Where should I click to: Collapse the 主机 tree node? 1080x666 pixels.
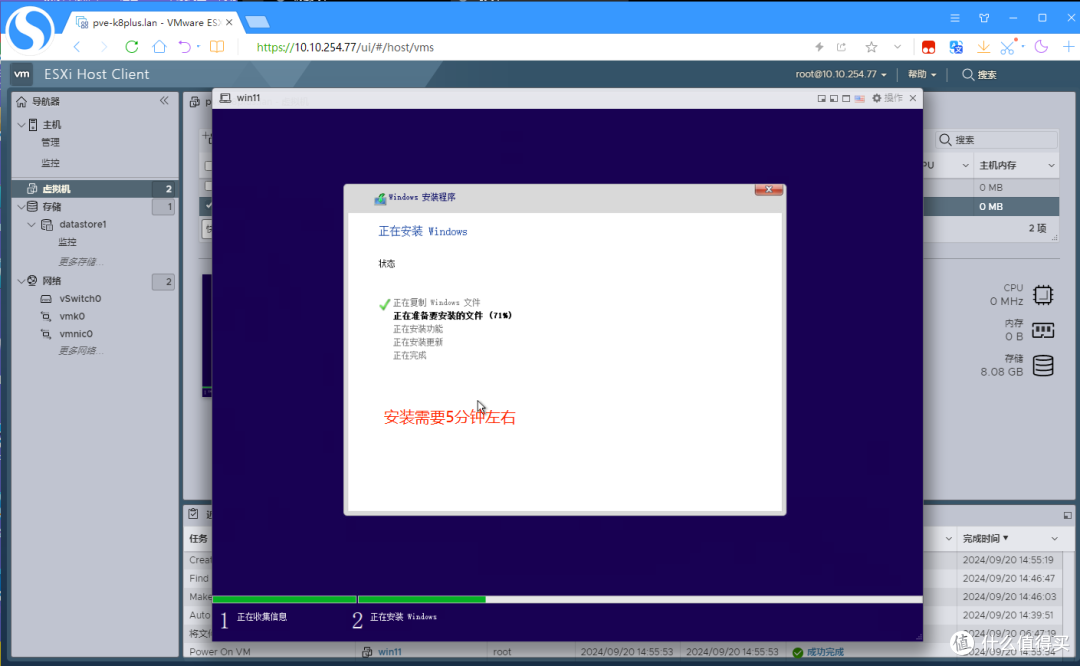tap(21, 125)
